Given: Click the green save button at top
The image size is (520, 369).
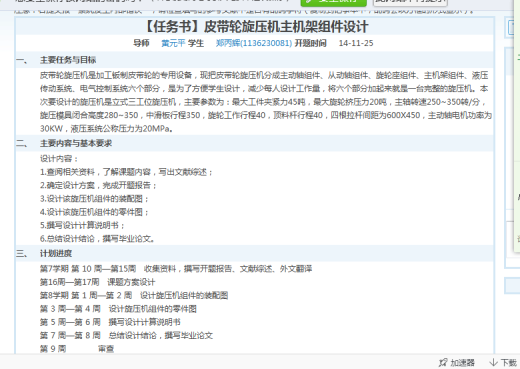Looking at the screenshot, I should coord(334,2).
